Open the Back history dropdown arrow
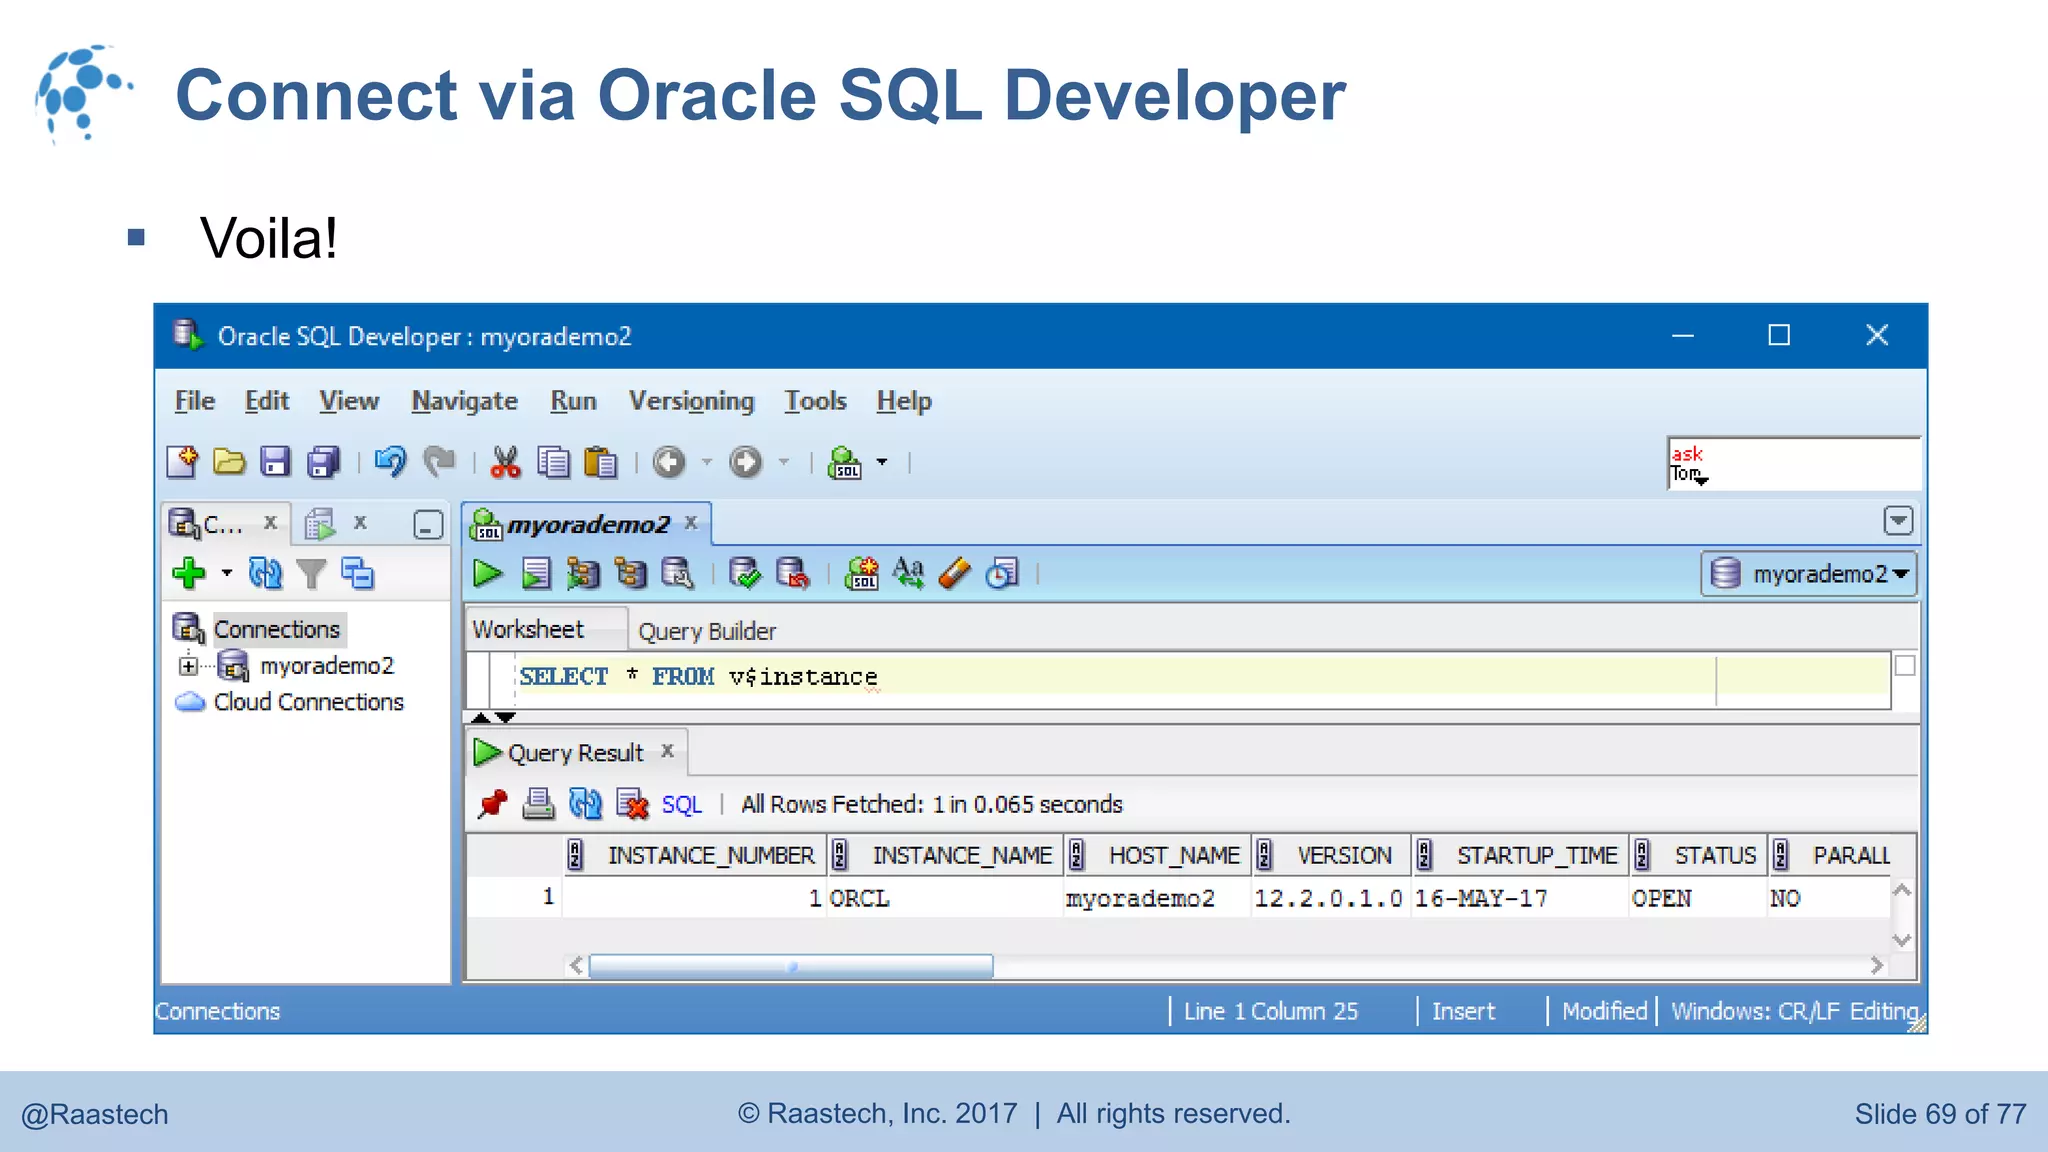This screenshot has width=2048, height=1152. (x=707, y=462)
